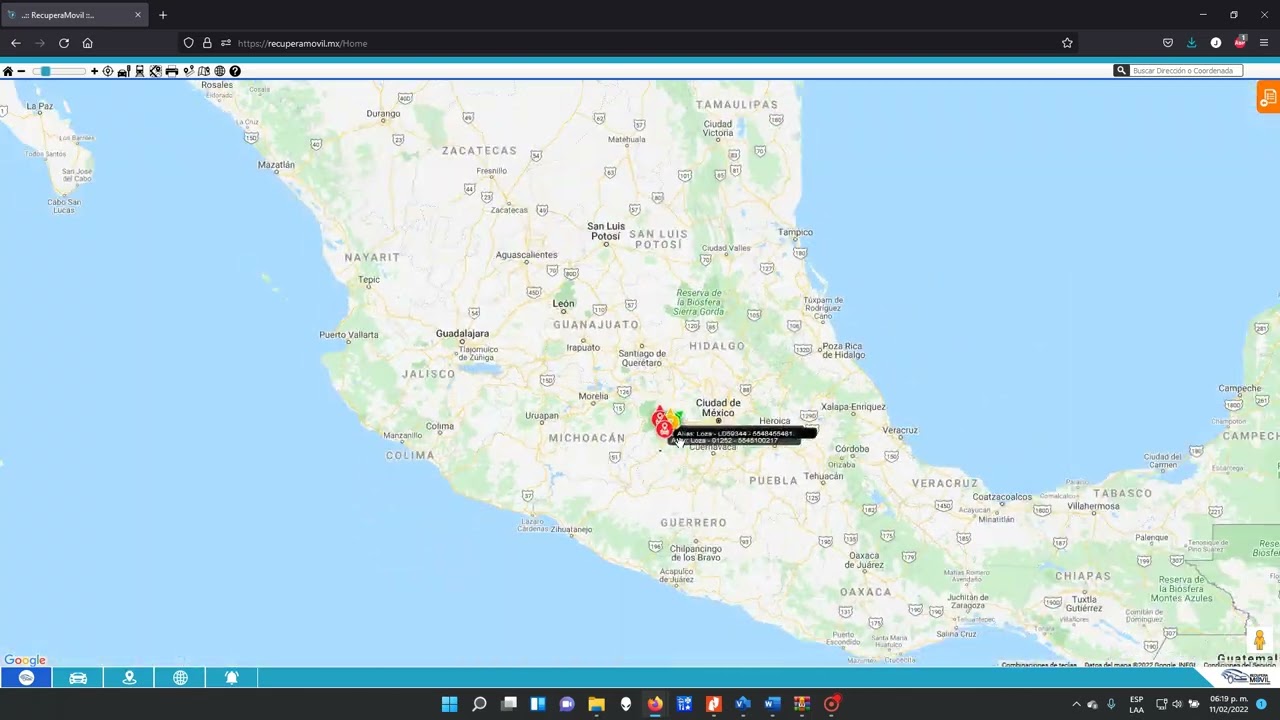Open WinRAR from the taskbar

(x=801, y=704)
